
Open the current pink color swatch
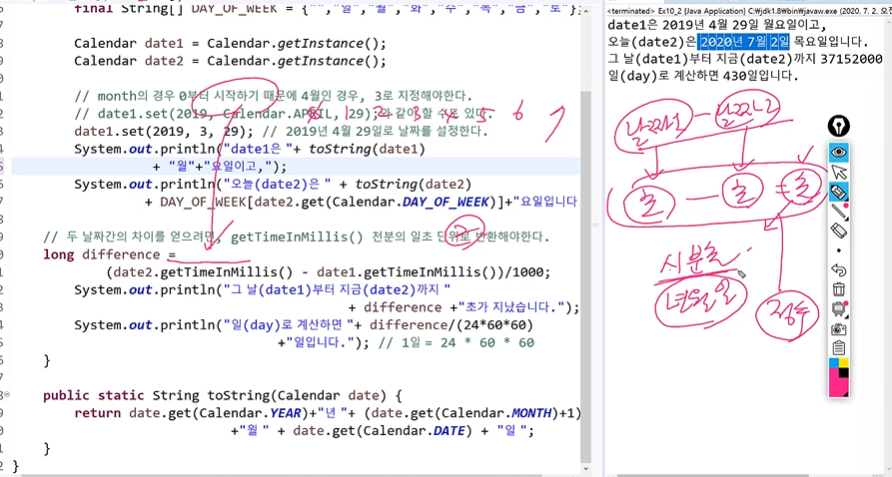(837, 384)
